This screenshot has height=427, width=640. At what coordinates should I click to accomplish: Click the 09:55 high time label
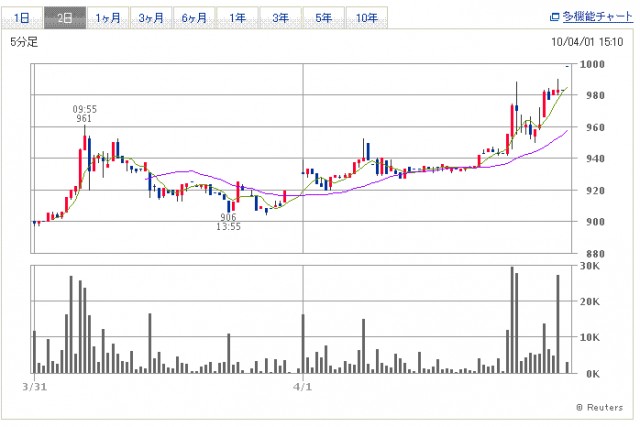tap(84, 109)
